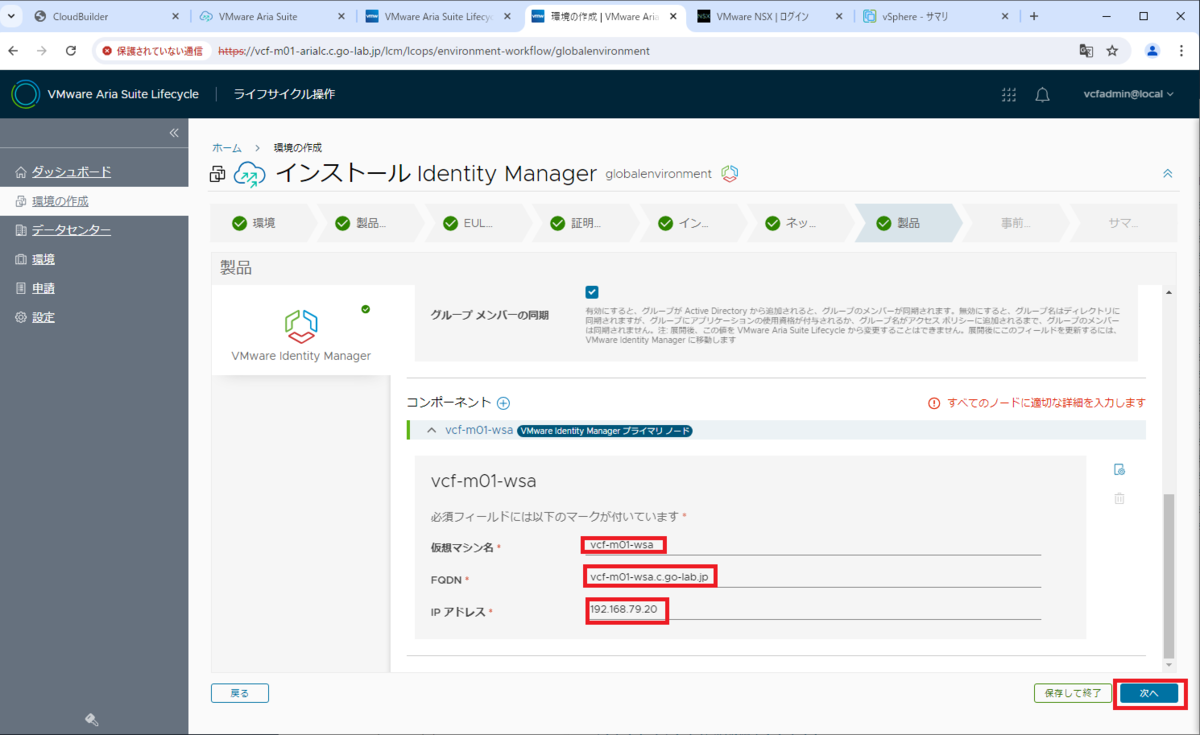
Task: Open the vcfadmin@local user menu
Action: pos(1129,94)
